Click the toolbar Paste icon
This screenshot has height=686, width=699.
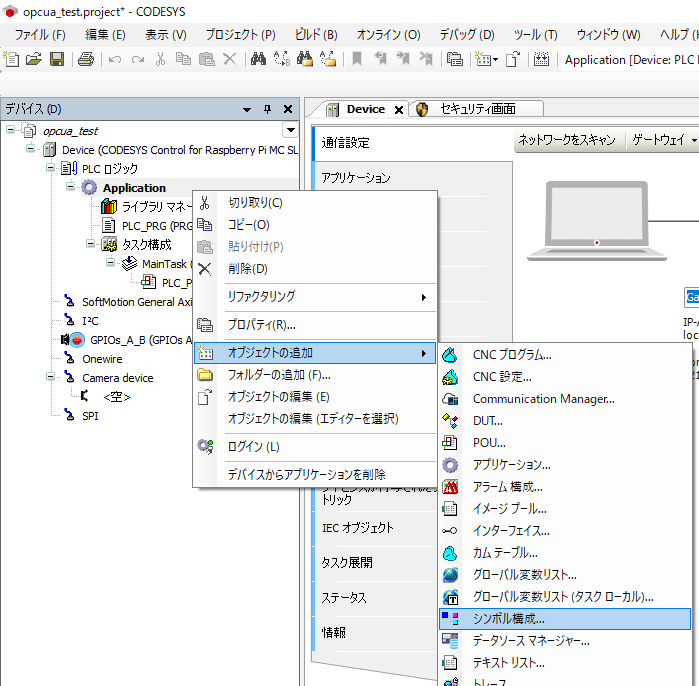[x=206, y=59]
